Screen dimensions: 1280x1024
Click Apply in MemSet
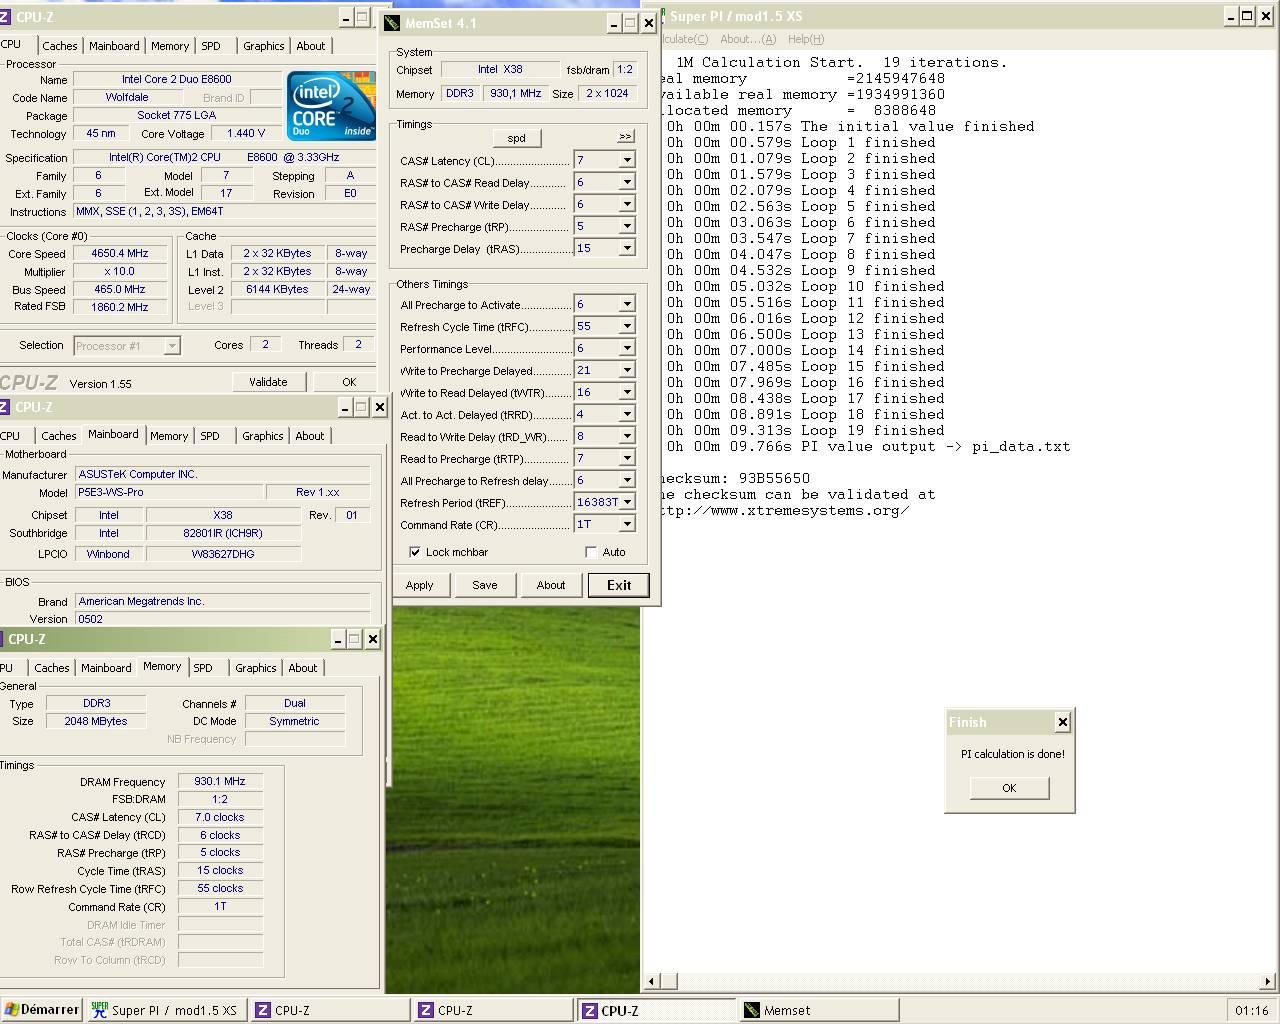click(x=419, y=585)
